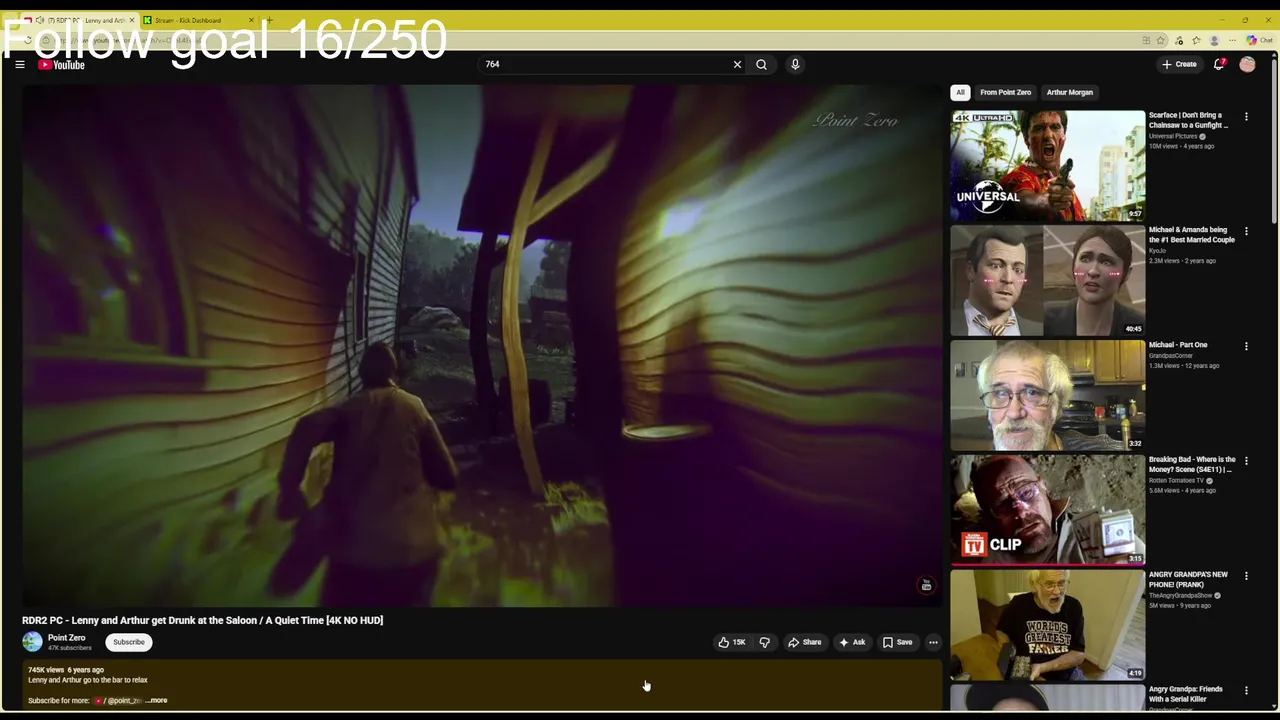Viewport: 1280px width, 720px height.
Task: Open options menu for Scarface video
Action: tap(1246, 117)
